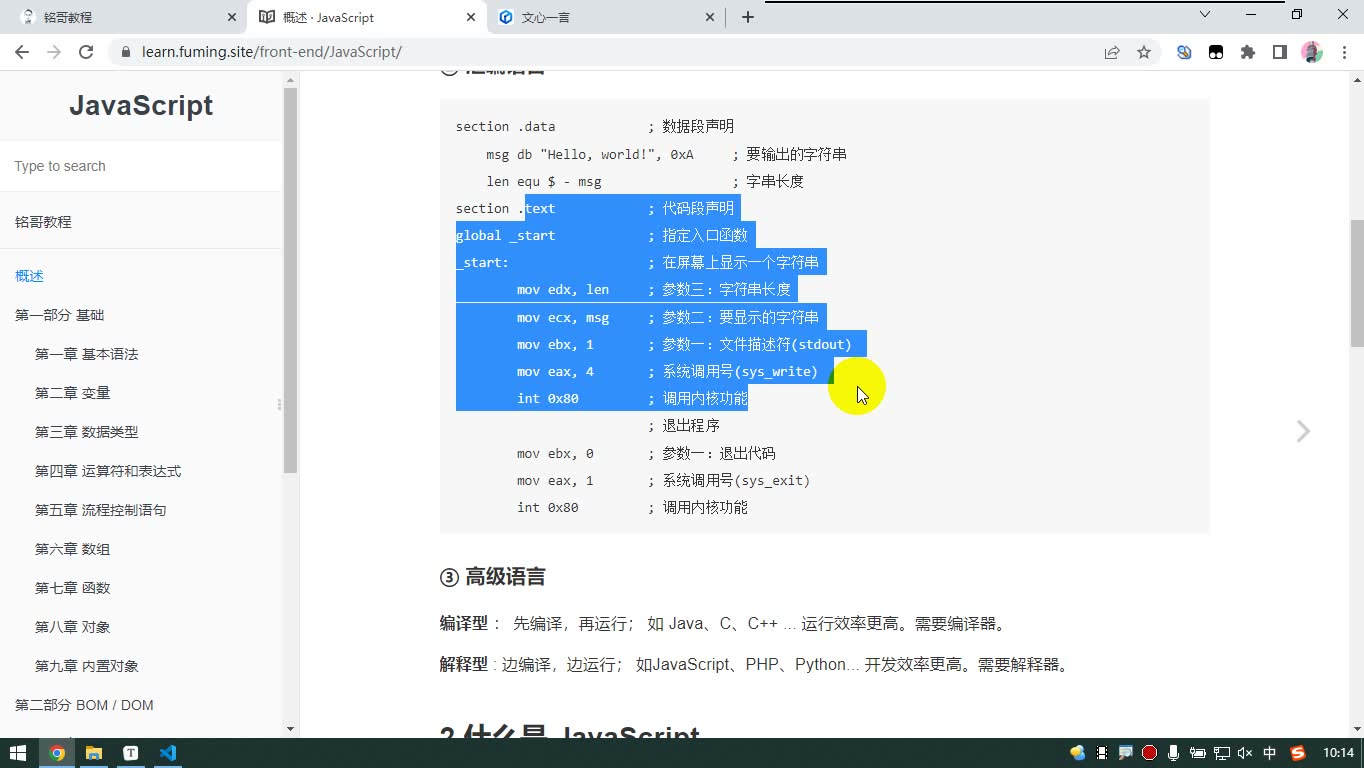The width and height of the screenshot is (1364, 768).
Task: Click the microphone icon in system tray
Action: tap(1173, 753)
